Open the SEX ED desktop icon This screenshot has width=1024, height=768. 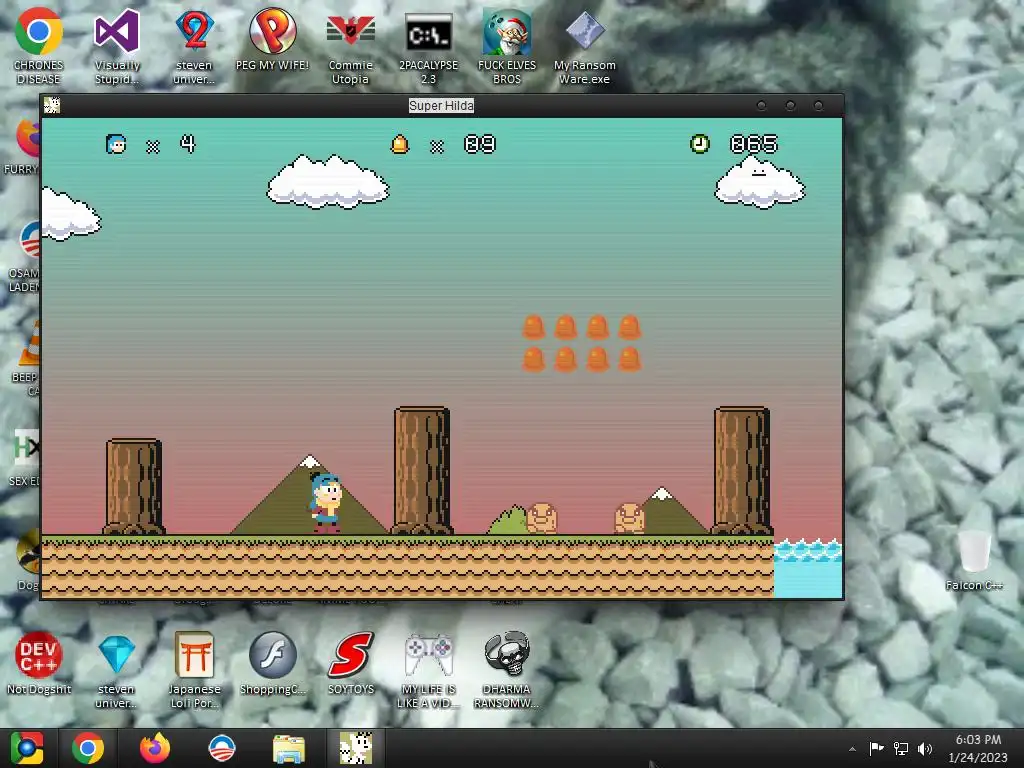pyautogui.click(x=25, y=459)
